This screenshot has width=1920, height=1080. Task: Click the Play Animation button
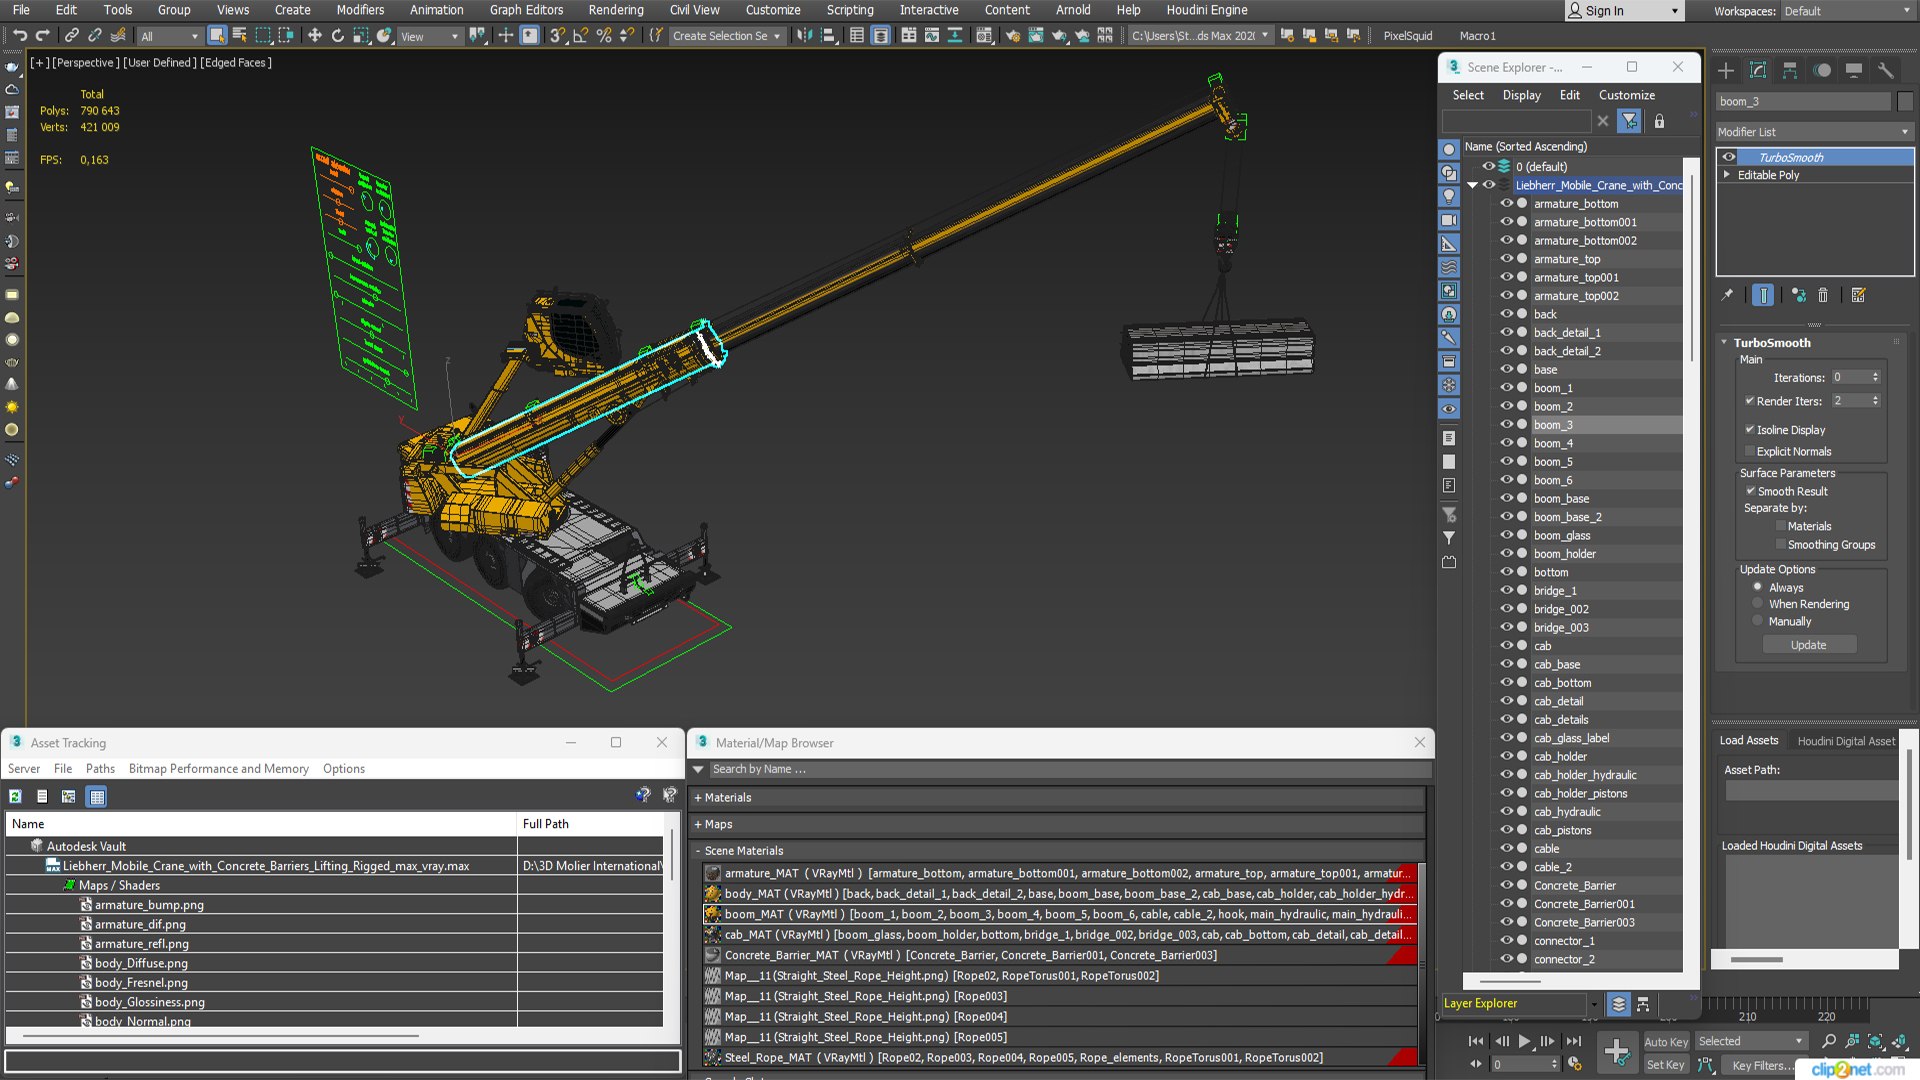point(1524,1041)
